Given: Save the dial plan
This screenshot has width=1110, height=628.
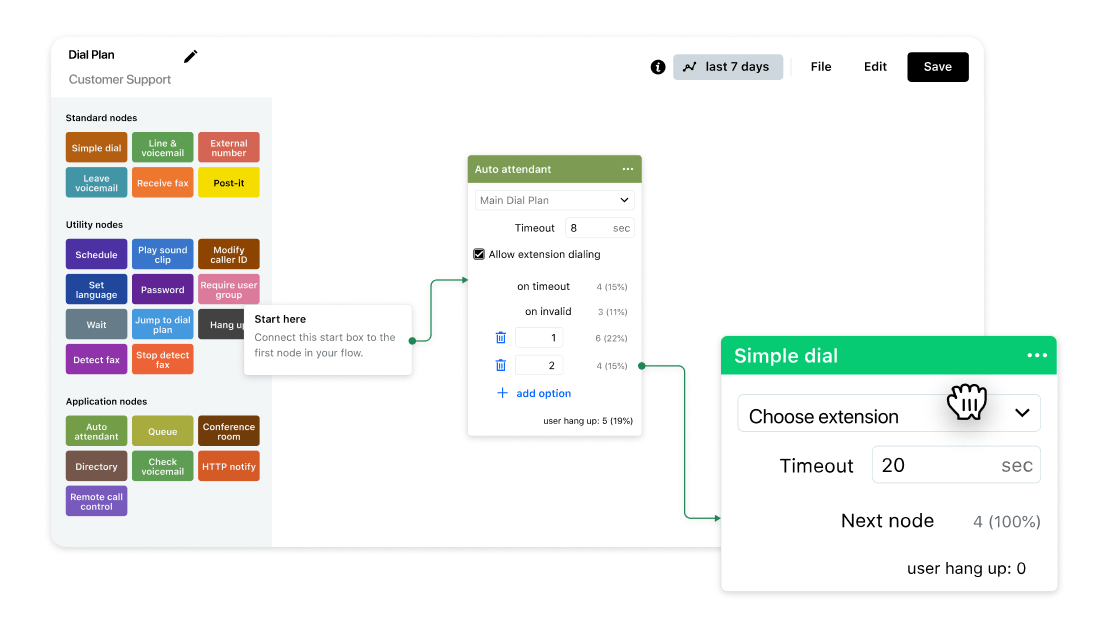Looking at the screenshot, I should (937, 66).
